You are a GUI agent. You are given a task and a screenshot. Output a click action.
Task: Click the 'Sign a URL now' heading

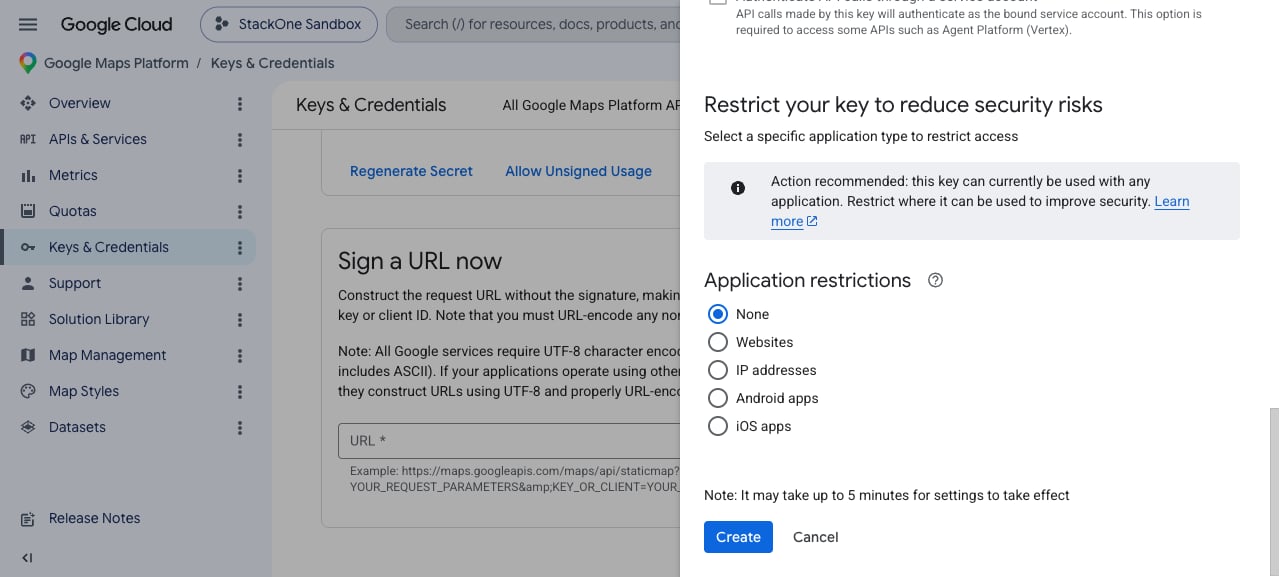(x=420, y=261)
